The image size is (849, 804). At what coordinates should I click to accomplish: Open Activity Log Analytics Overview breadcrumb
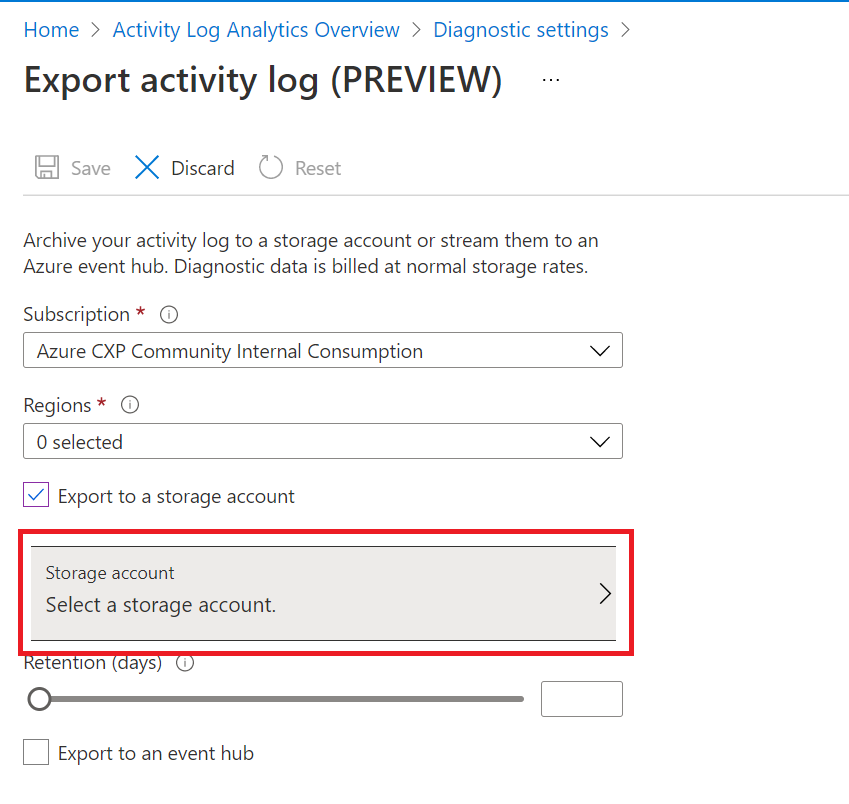pyautogui.click(x=256, y=30)
